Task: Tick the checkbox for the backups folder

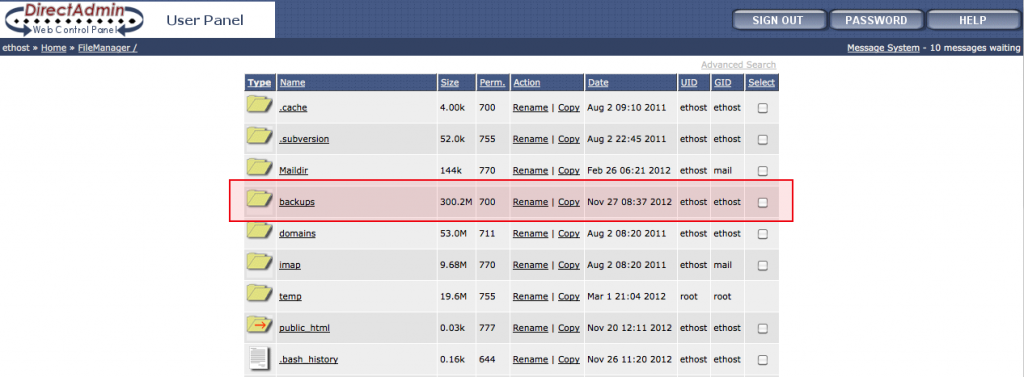Action: pyautogui.click(x=762, y=203)
